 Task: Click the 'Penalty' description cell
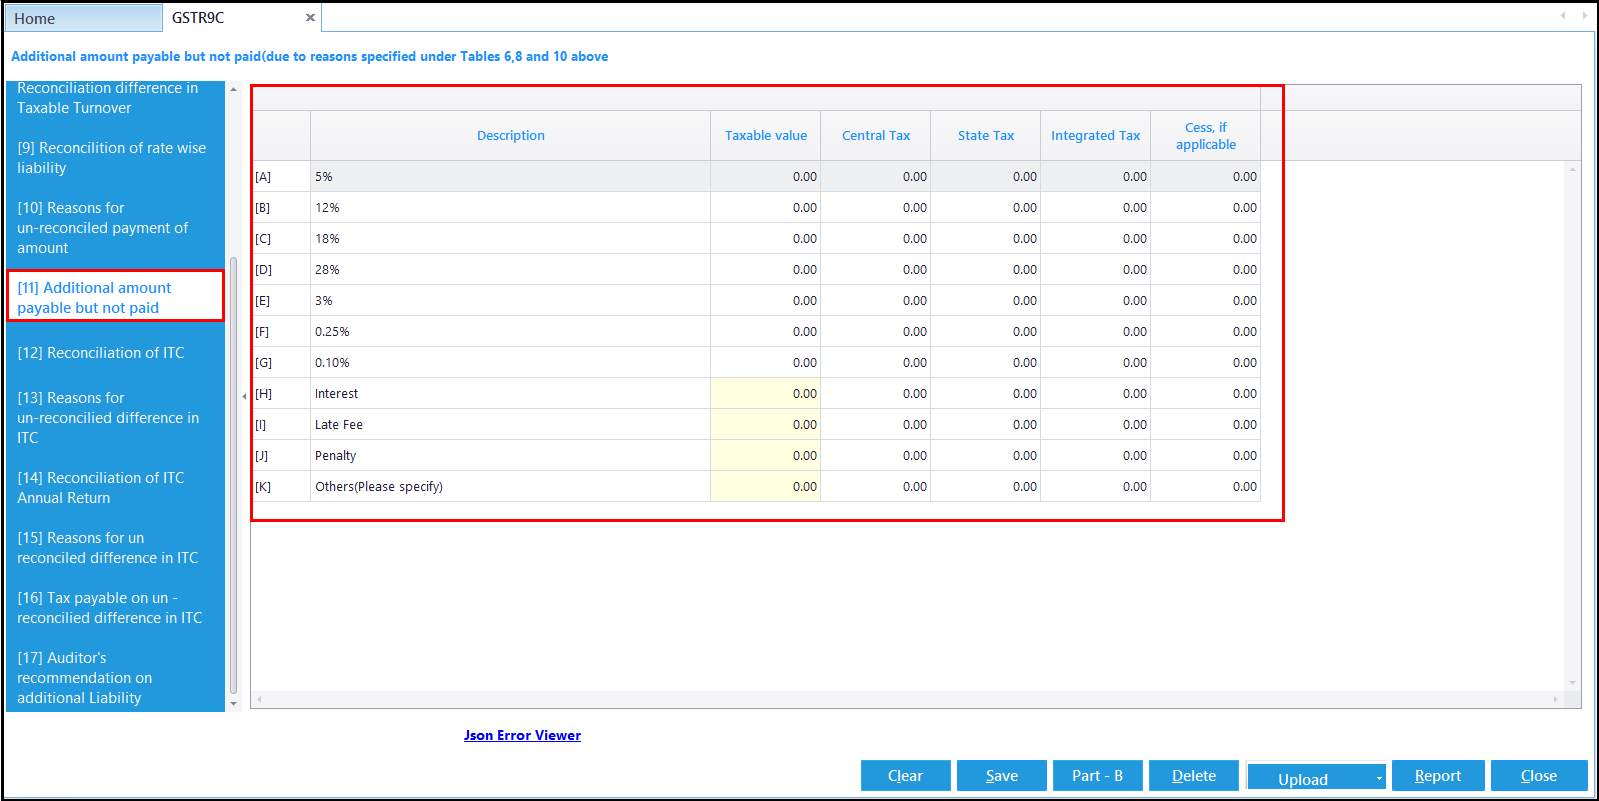tap(510, 455)
